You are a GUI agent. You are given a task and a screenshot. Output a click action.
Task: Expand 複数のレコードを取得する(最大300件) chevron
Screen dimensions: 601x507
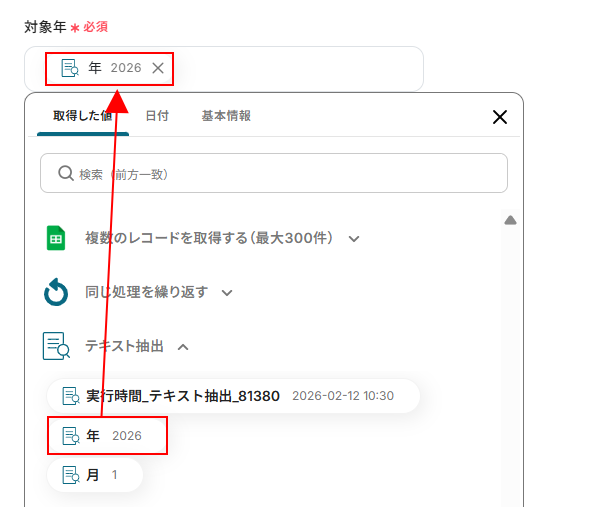tap(354, 239)
